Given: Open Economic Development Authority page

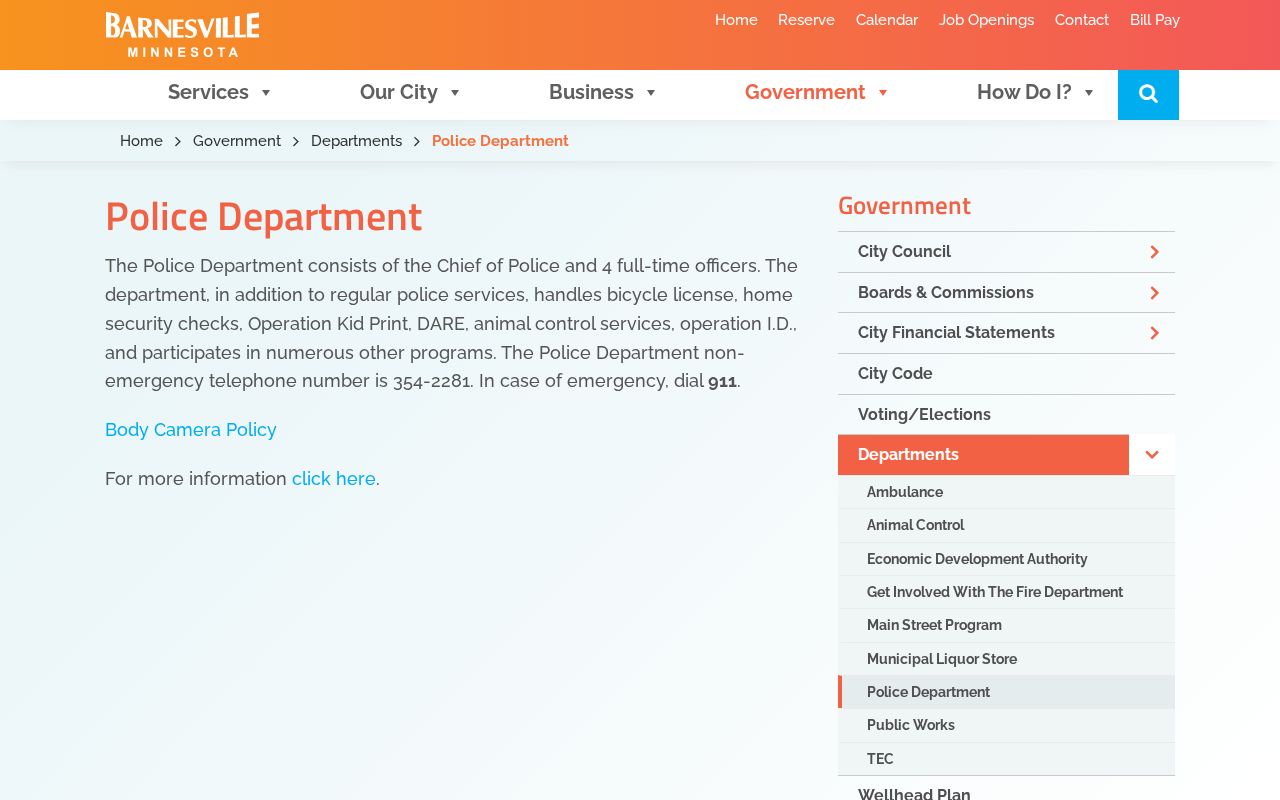Looking at the screenshot, I should (x=1006, y=559).
